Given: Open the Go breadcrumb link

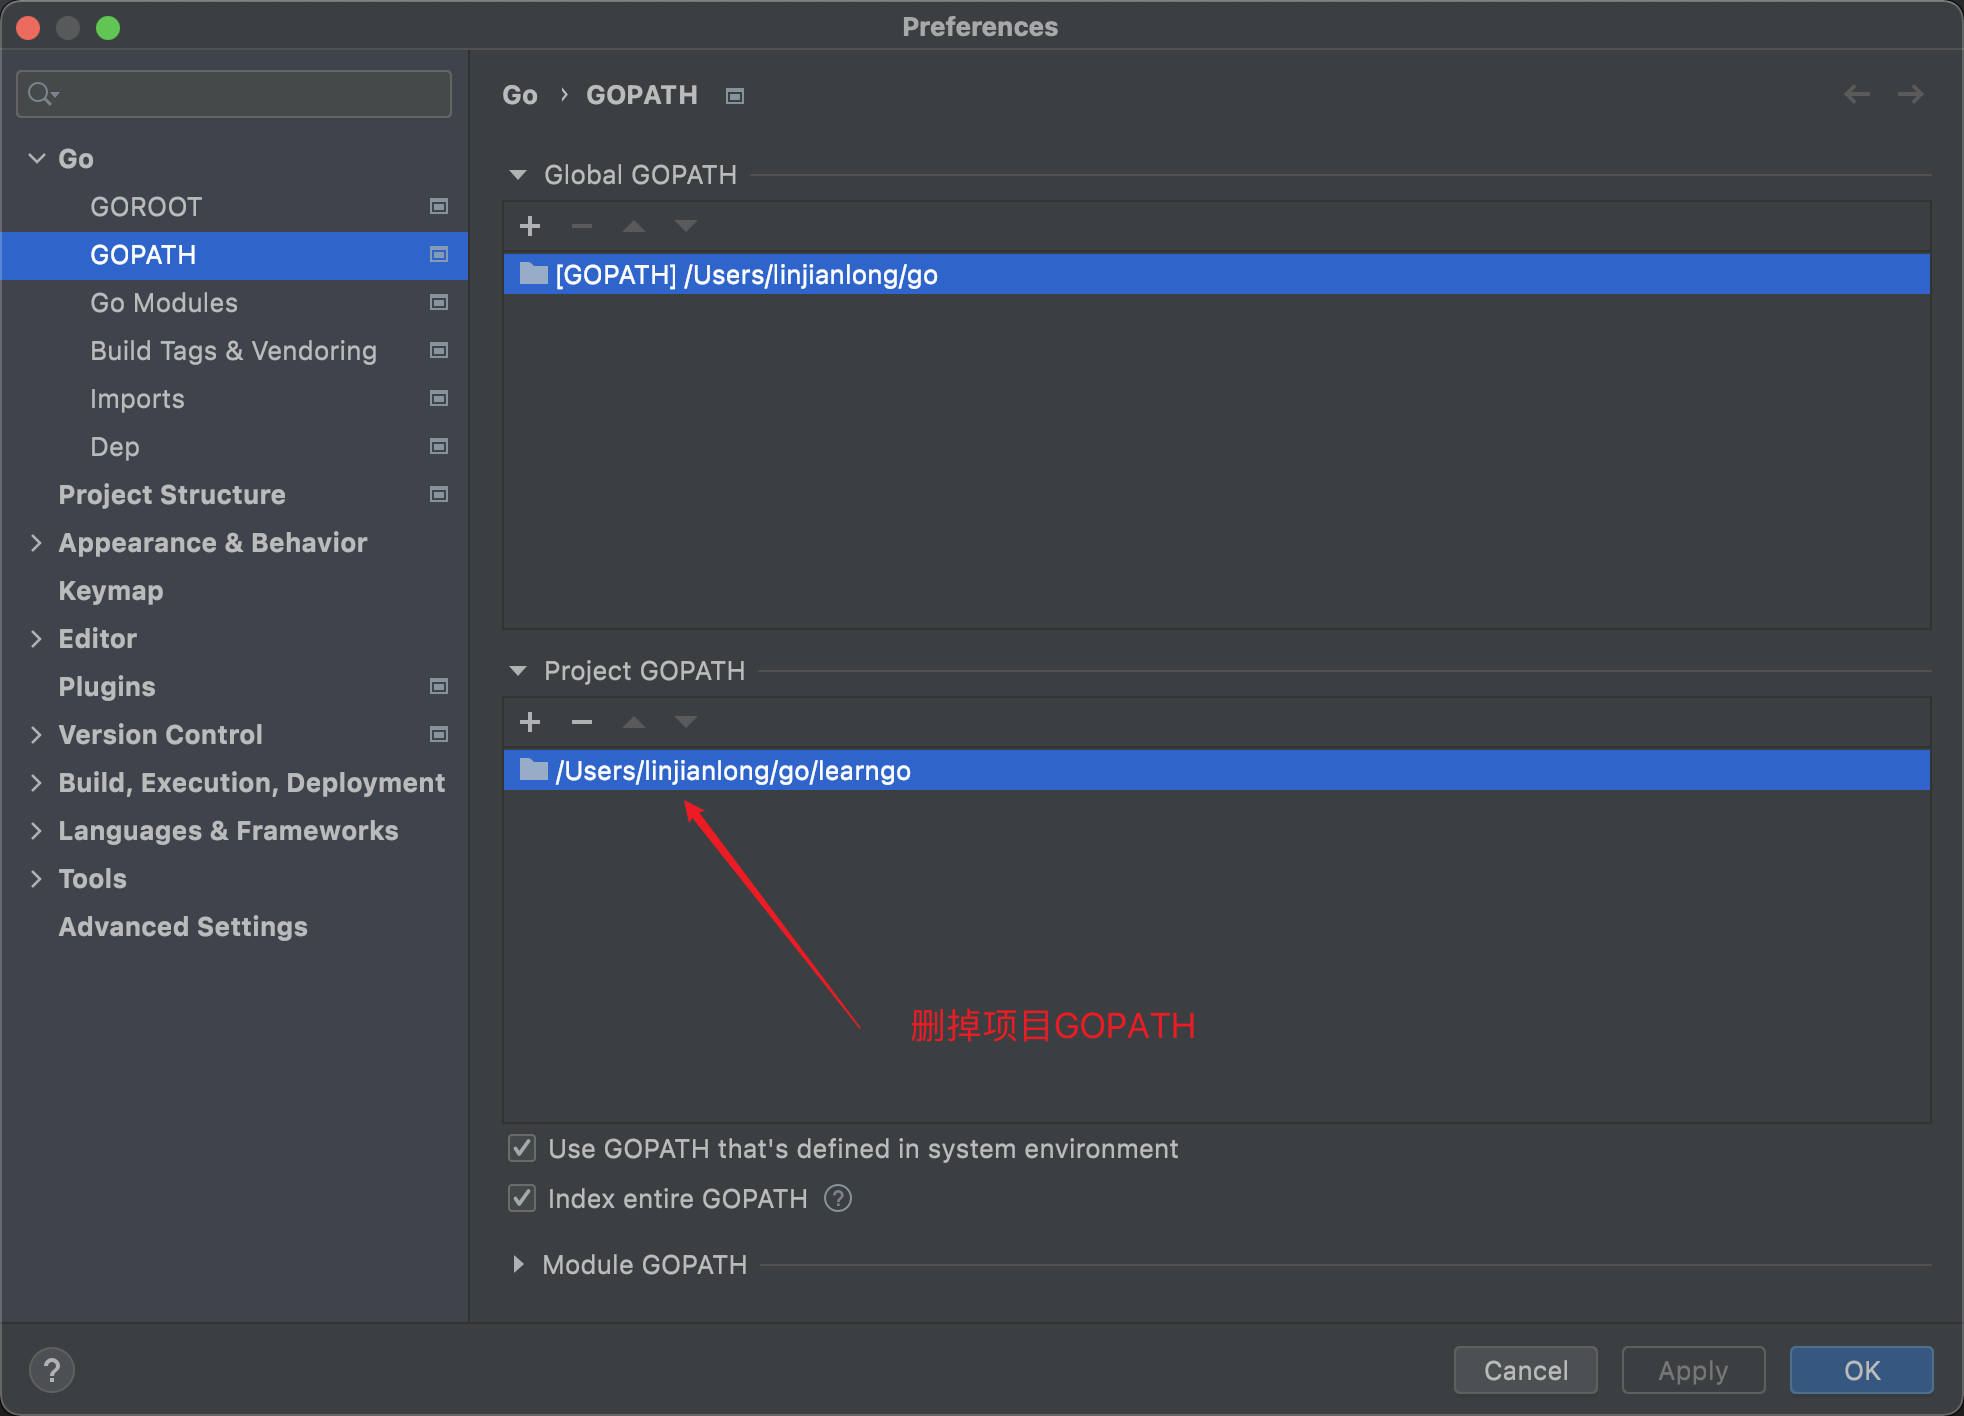Looking at the screenshot, I should tap(519, 95).
